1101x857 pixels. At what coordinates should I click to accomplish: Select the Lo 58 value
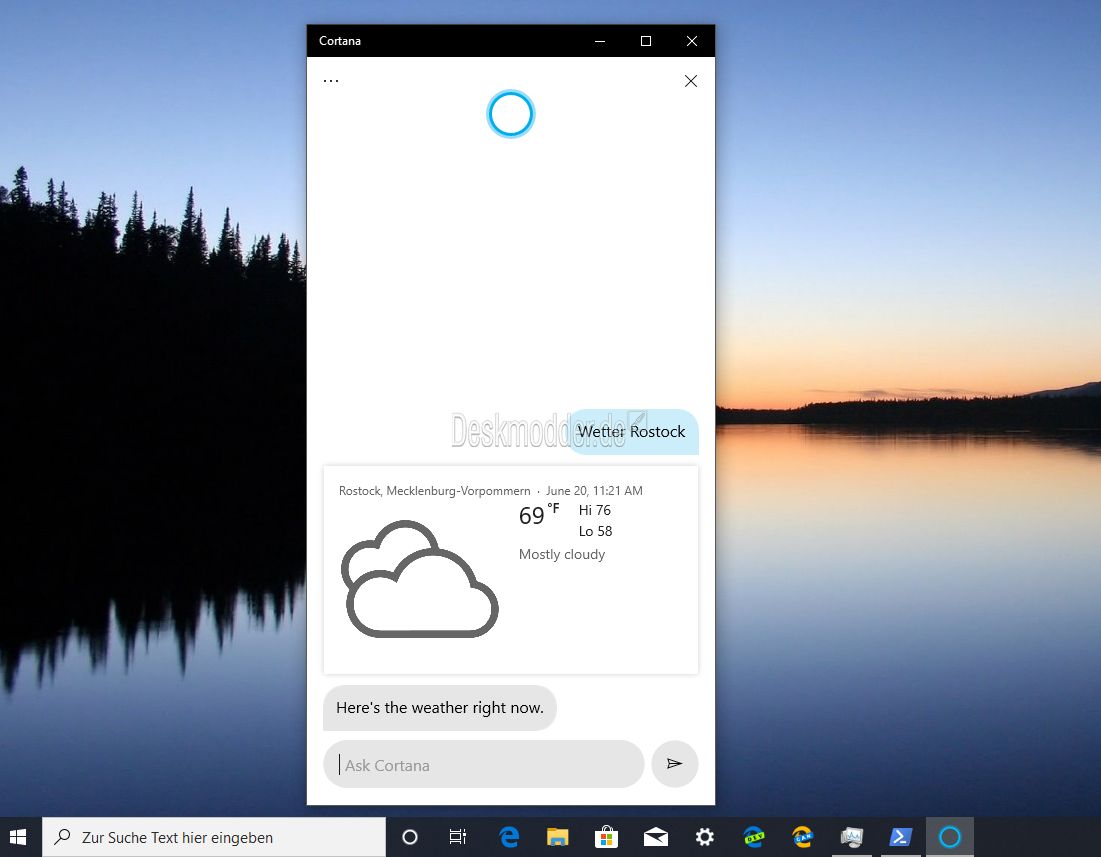595,531
